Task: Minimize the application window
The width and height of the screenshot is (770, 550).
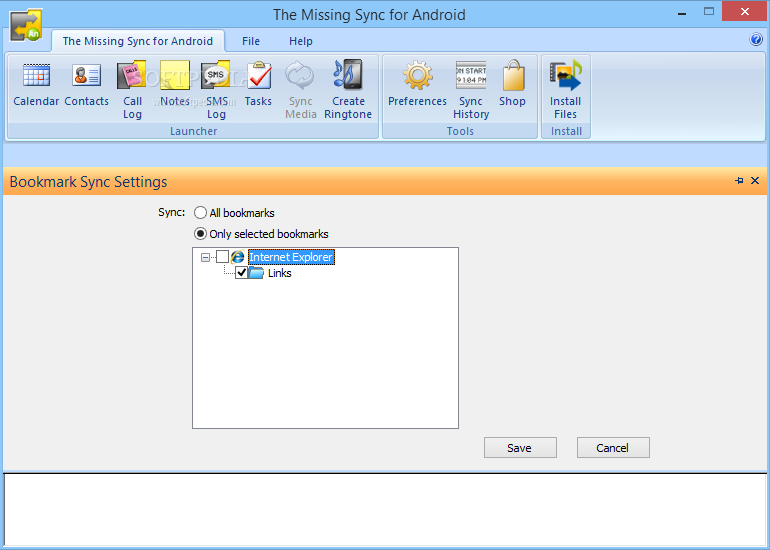Action: tap(682, 13)
